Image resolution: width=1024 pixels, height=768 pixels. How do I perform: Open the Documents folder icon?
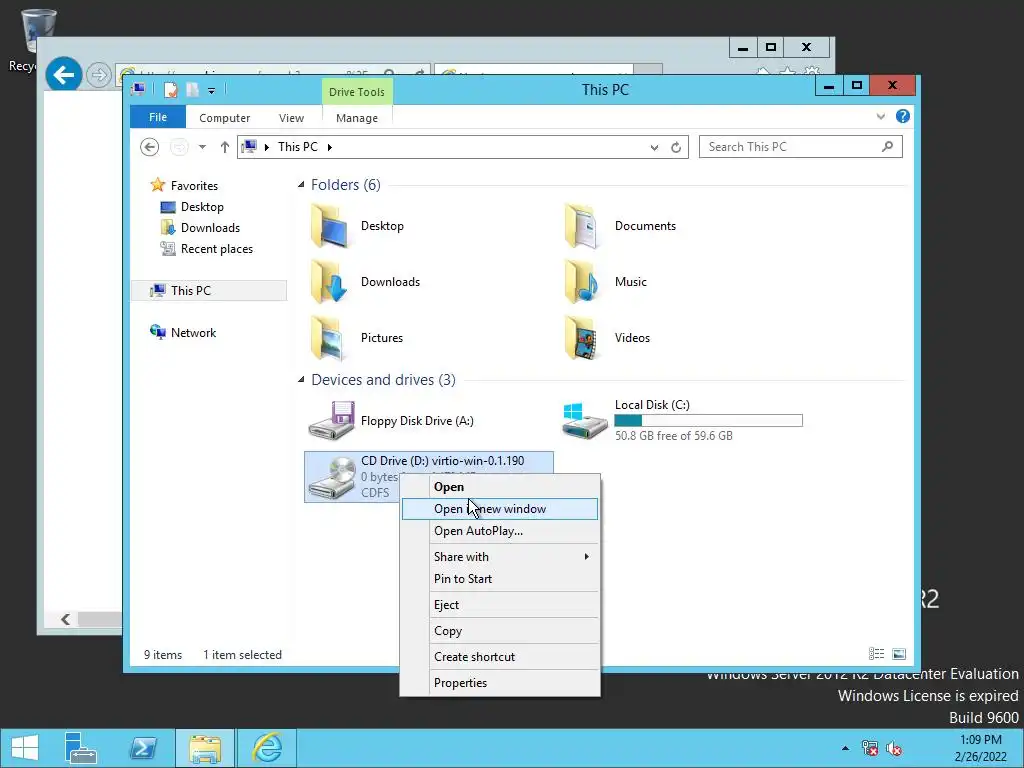[581, 226]
